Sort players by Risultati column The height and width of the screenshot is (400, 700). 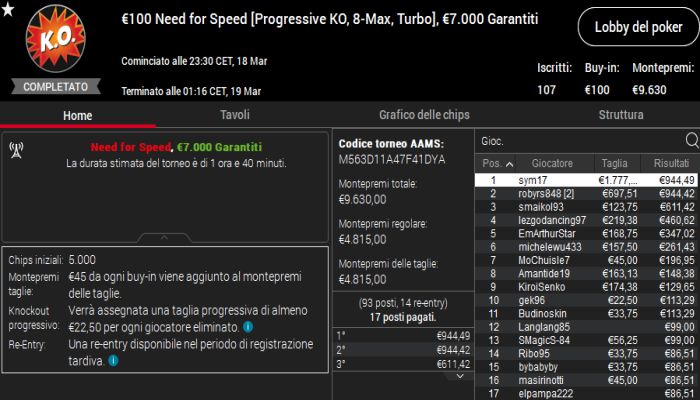[671, 164]
